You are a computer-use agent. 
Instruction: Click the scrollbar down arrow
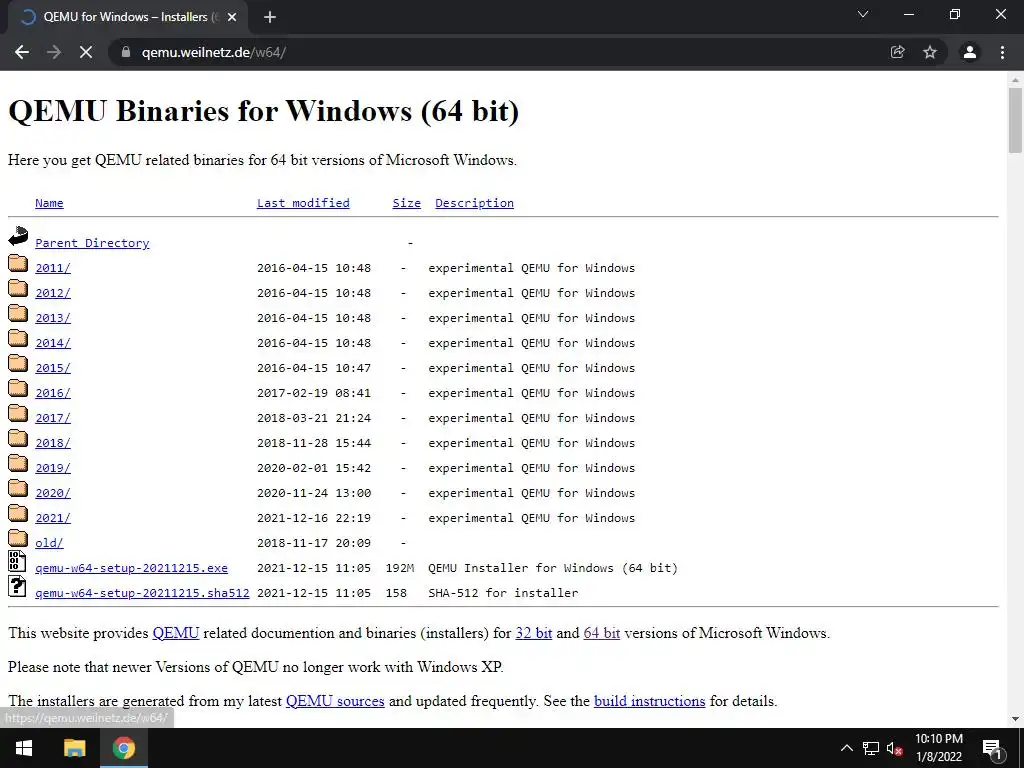pos(1015,719)
